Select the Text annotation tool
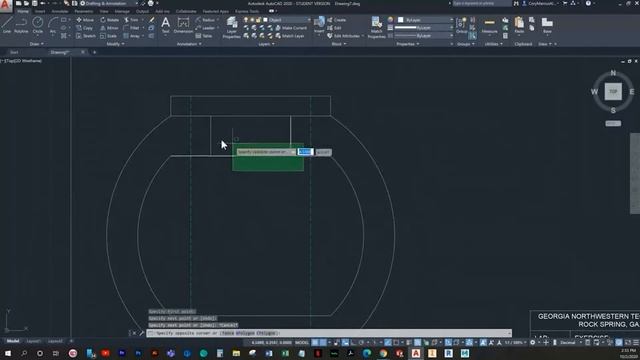The image size is (640, 360). click(165, 25)
